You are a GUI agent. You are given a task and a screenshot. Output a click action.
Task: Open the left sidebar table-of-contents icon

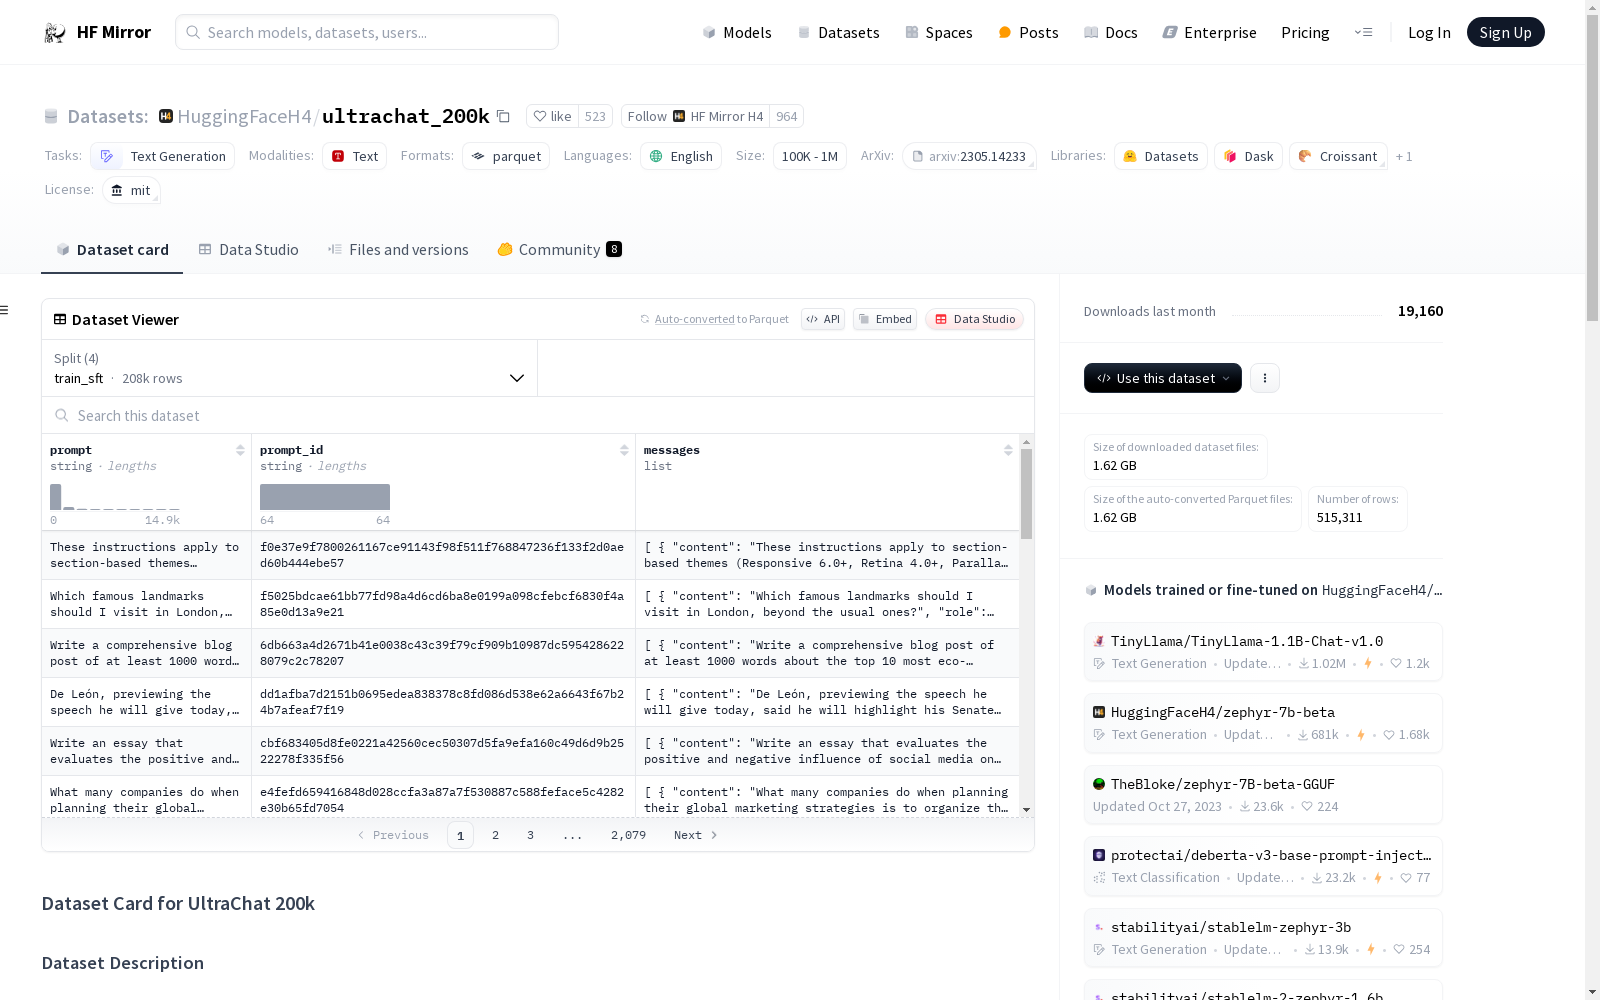(4, 310)
